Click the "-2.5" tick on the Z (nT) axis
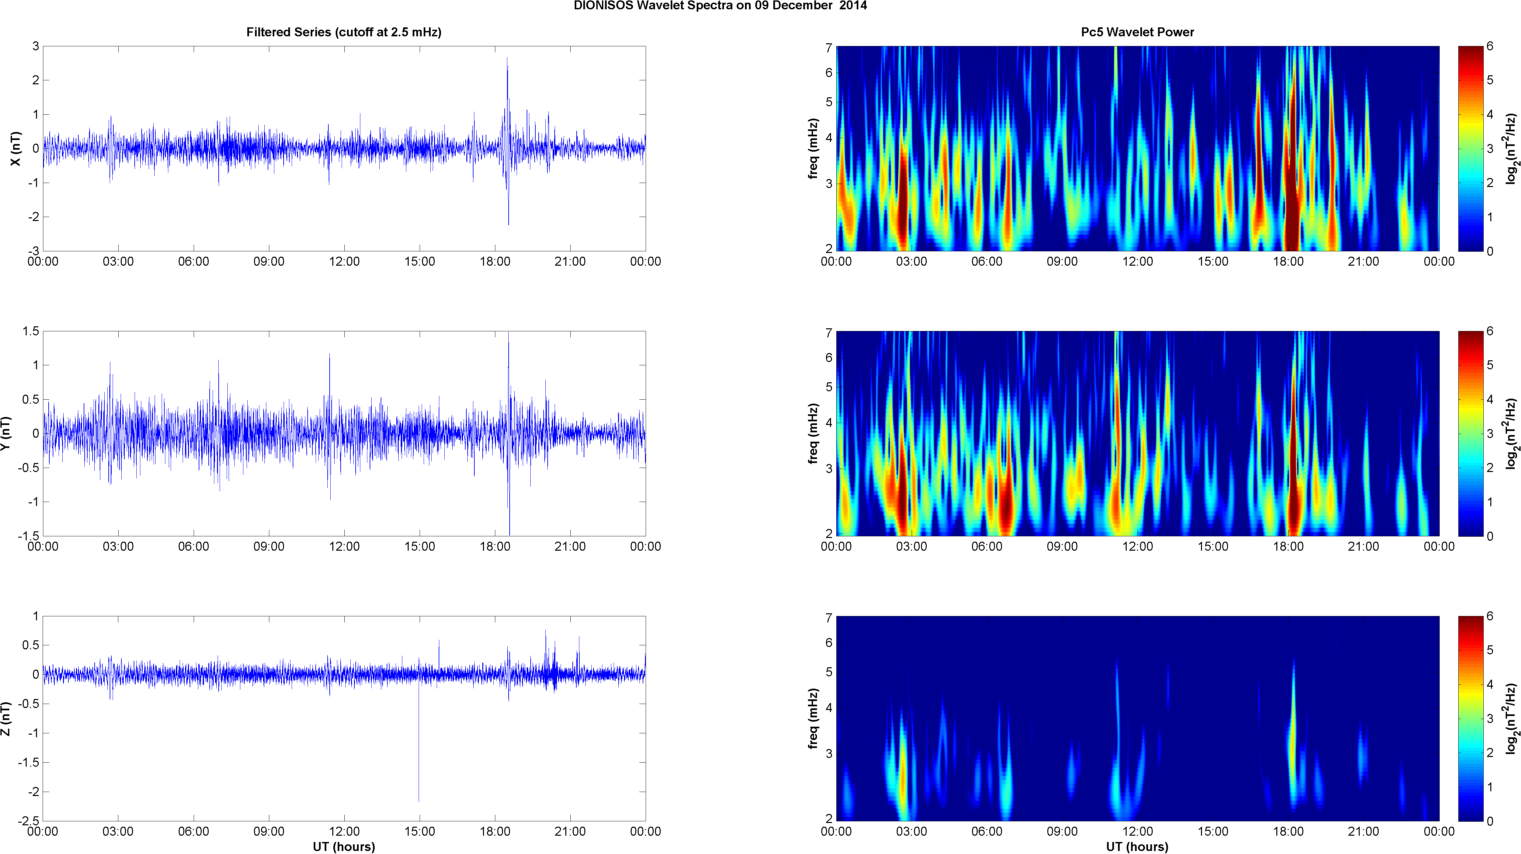1521x854 pixels. click(x=29, y=821)
